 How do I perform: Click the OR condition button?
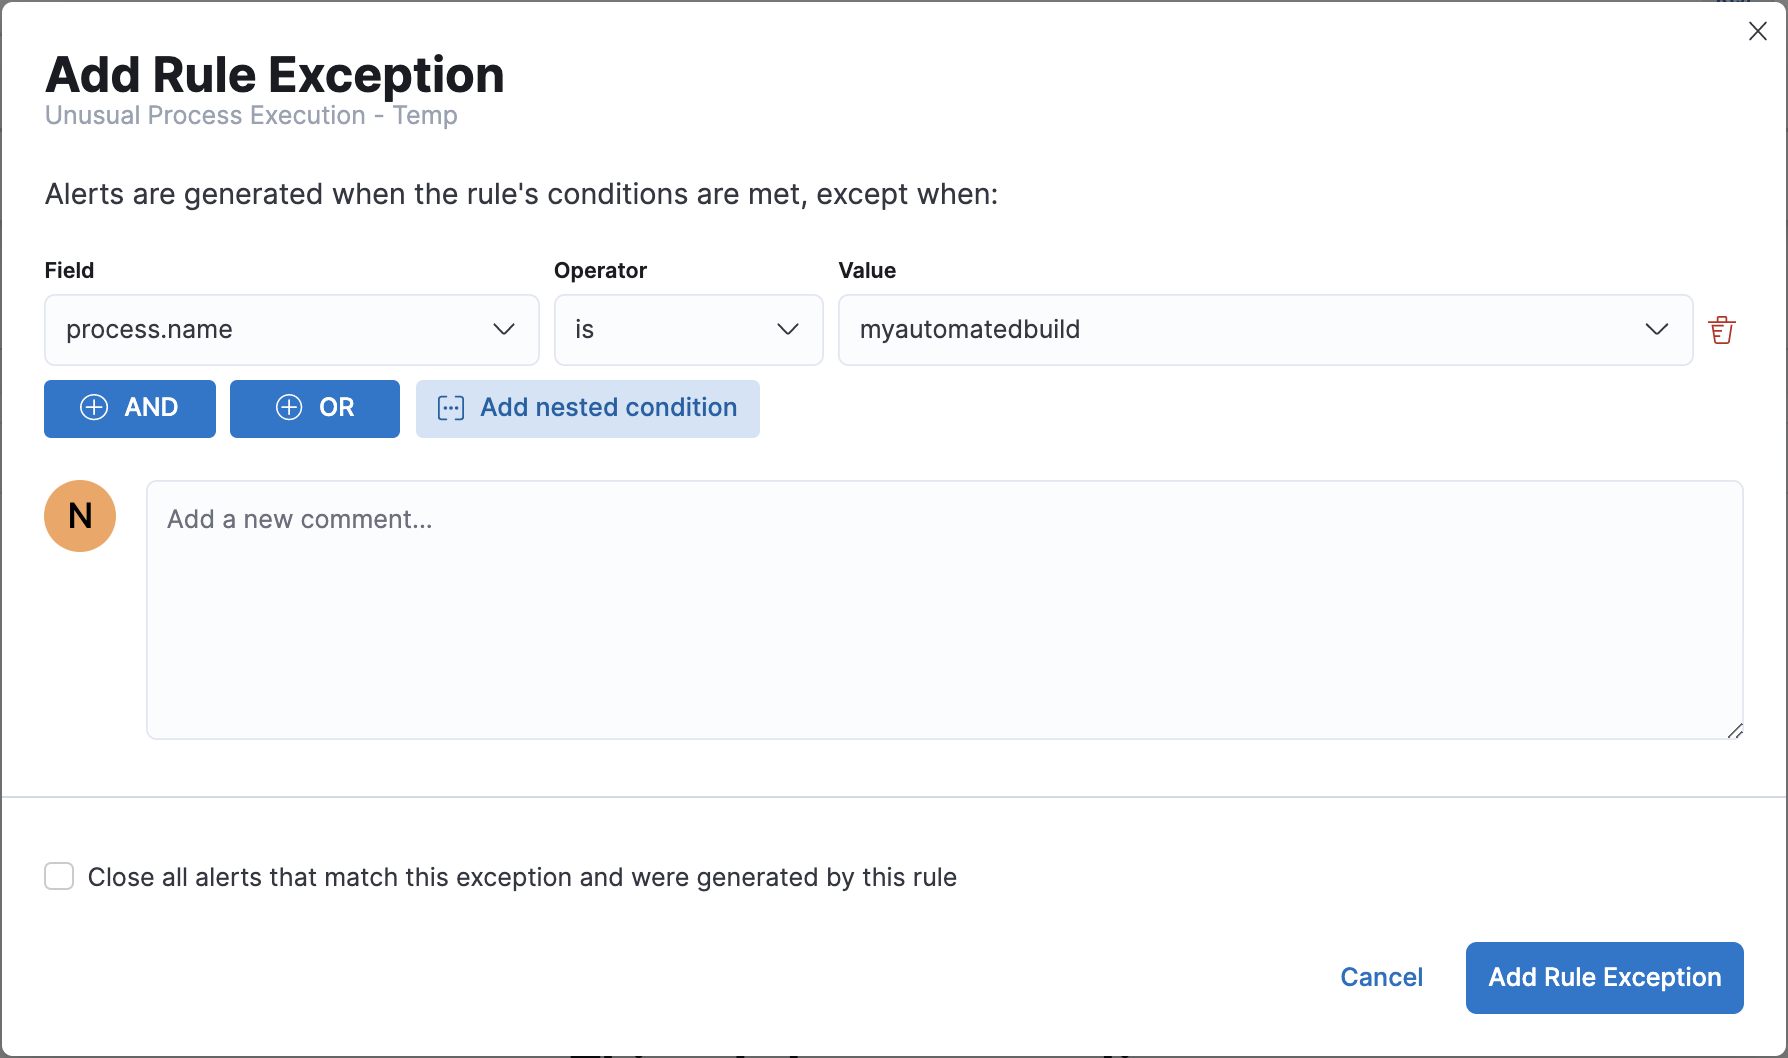(x=314, y=408)
